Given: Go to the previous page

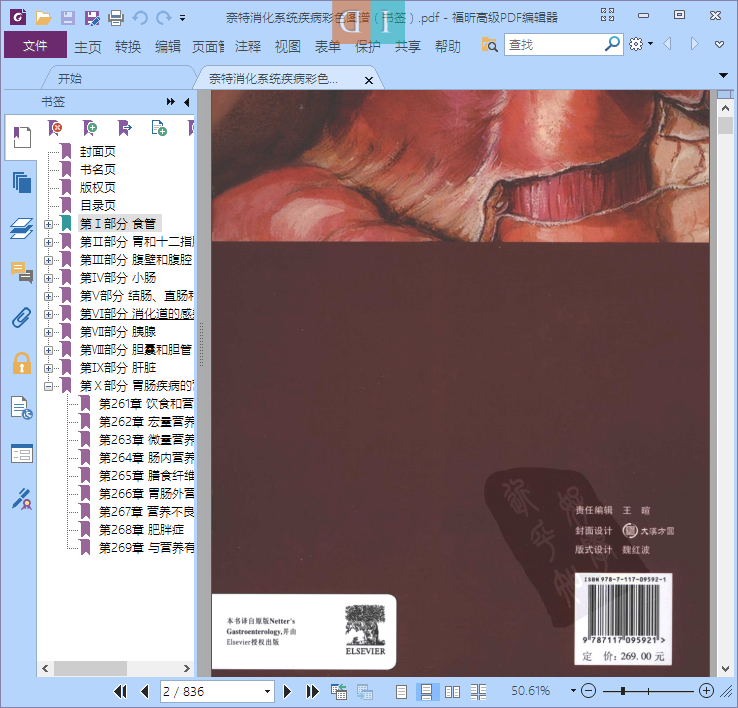Looking at the screenshot, I should pyautogui.click(x=144, y=691).
